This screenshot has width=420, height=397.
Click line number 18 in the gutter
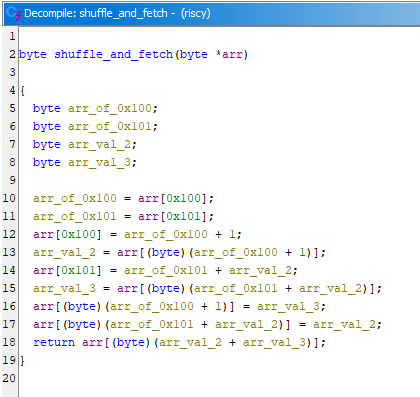[9, 342]
